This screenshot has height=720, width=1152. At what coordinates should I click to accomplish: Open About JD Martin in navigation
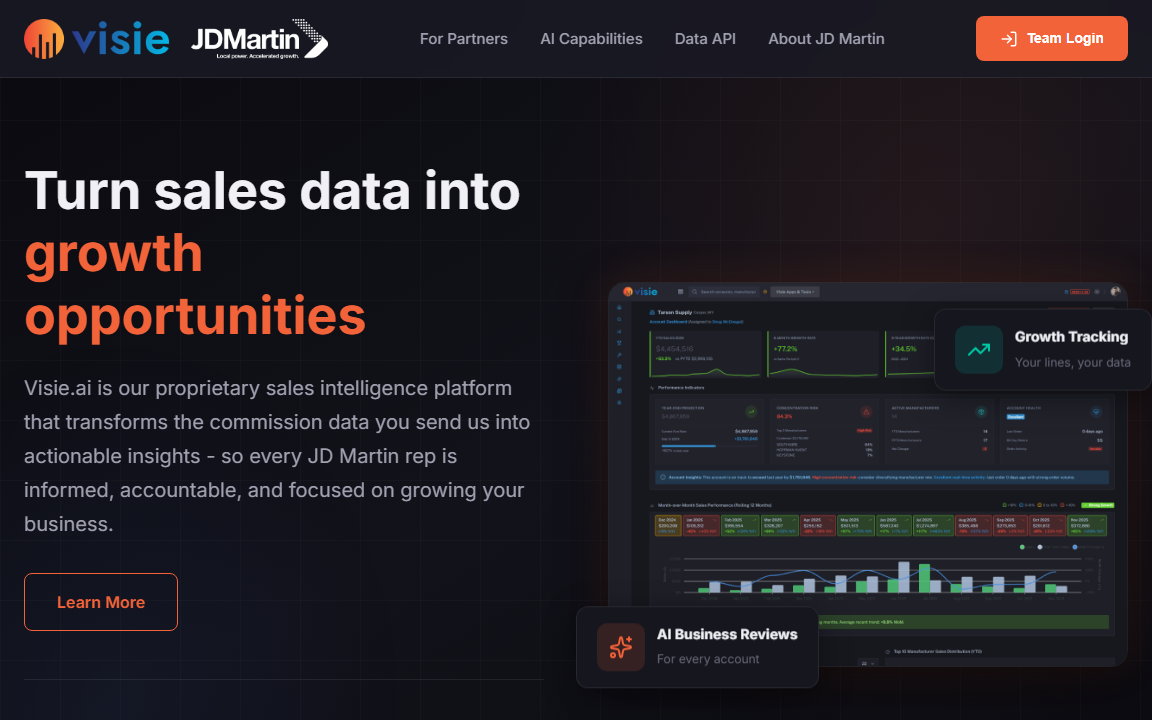[827, 39]
